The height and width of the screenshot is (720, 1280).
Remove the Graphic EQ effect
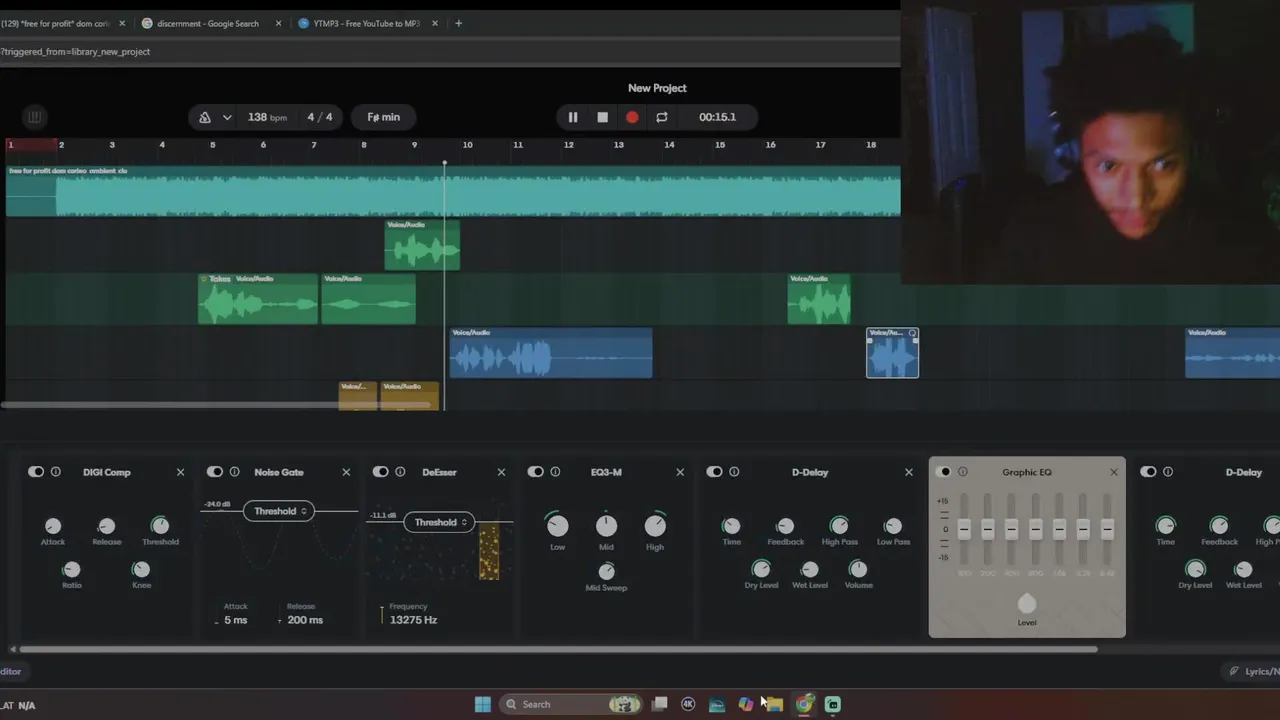coord(1114,472)
